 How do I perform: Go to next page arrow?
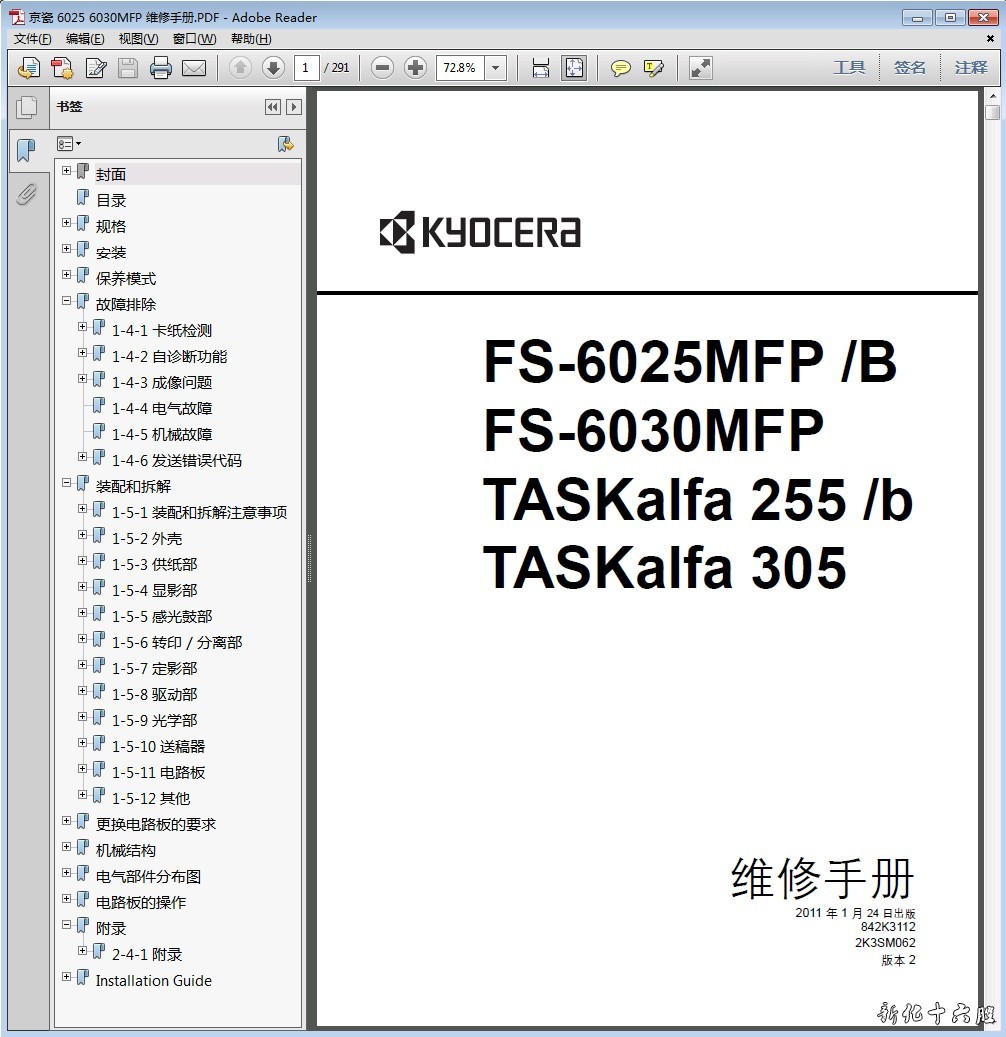(273, 68)
